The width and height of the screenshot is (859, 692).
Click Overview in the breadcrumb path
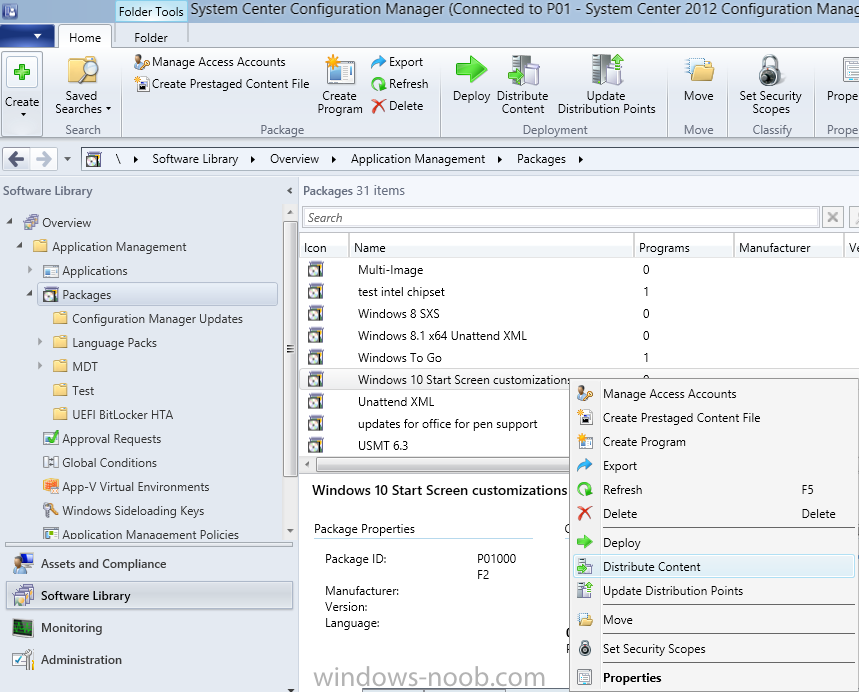[294, 159]
